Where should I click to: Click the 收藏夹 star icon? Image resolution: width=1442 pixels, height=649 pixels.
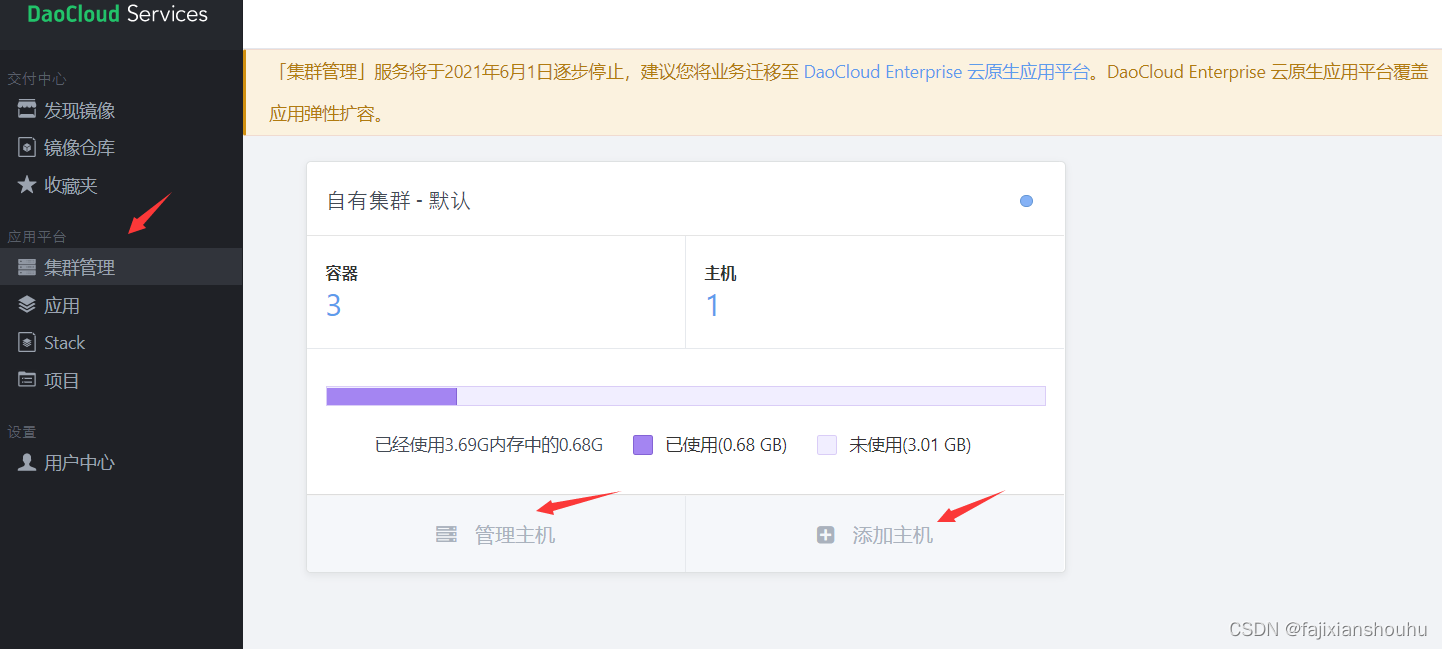tap(27, 185)
